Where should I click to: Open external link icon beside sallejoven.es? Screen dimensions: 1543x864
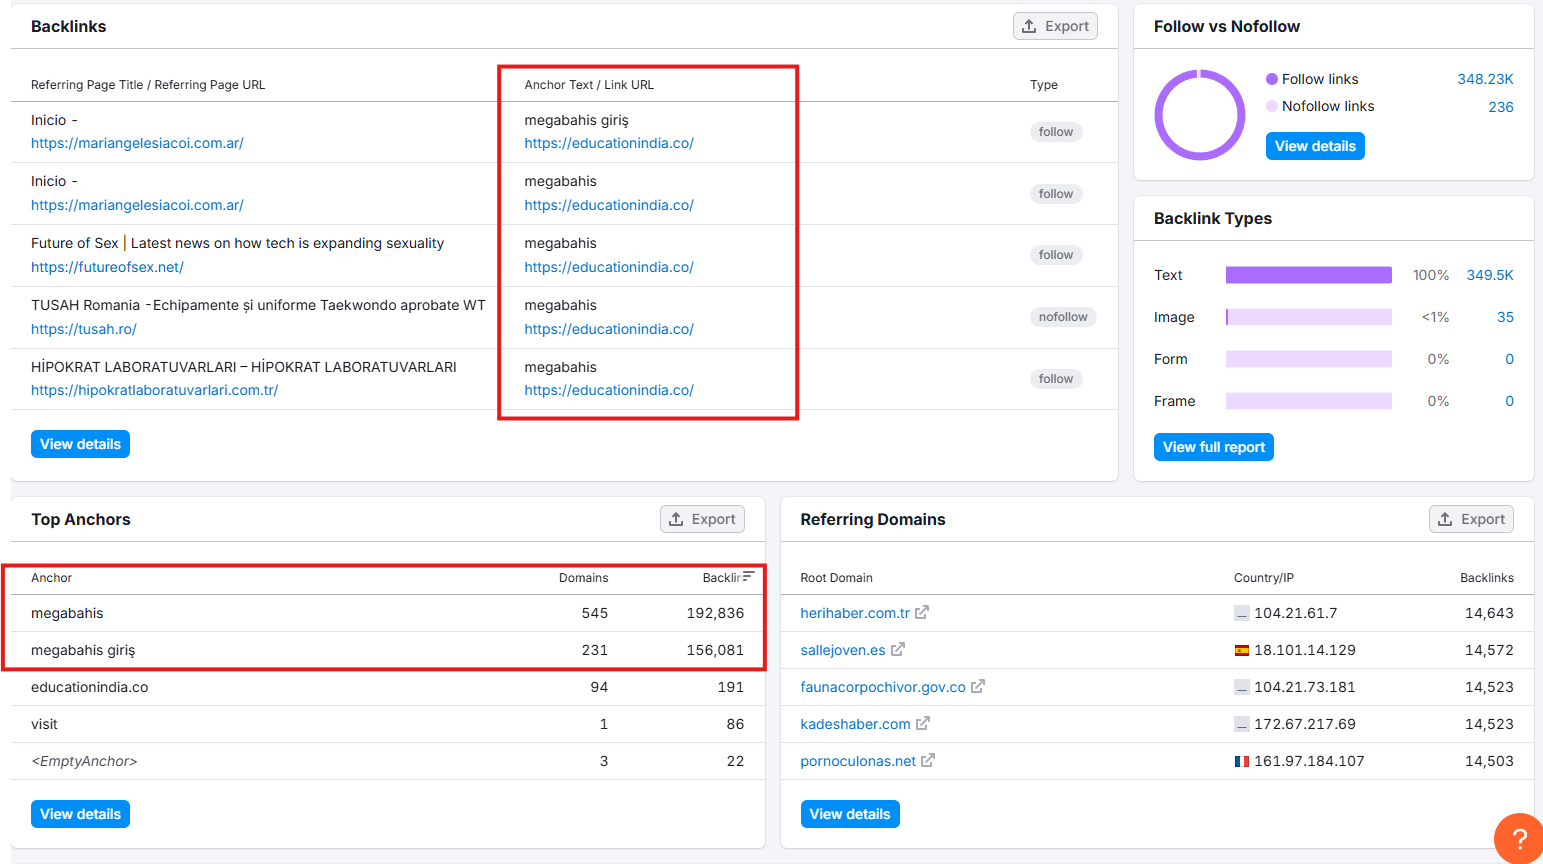point(898,649)
